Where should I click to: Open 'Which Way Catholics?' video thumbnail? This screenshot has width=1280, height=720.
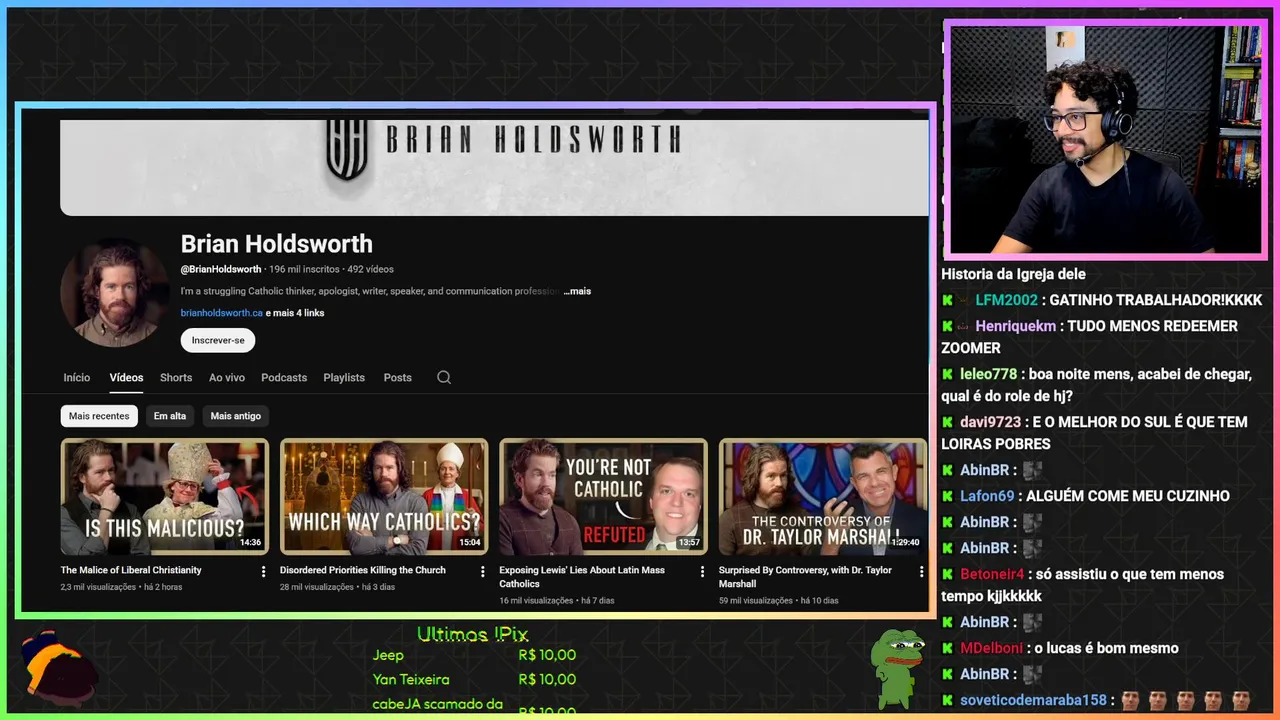pos(384,496)
